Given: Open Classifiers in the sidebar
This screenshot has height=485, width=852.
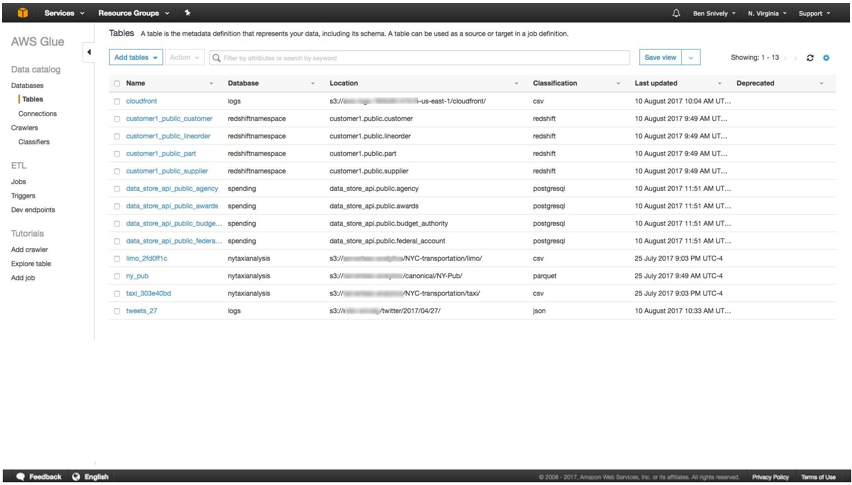Looking at the screenshot, I should (x=34, y=142).
